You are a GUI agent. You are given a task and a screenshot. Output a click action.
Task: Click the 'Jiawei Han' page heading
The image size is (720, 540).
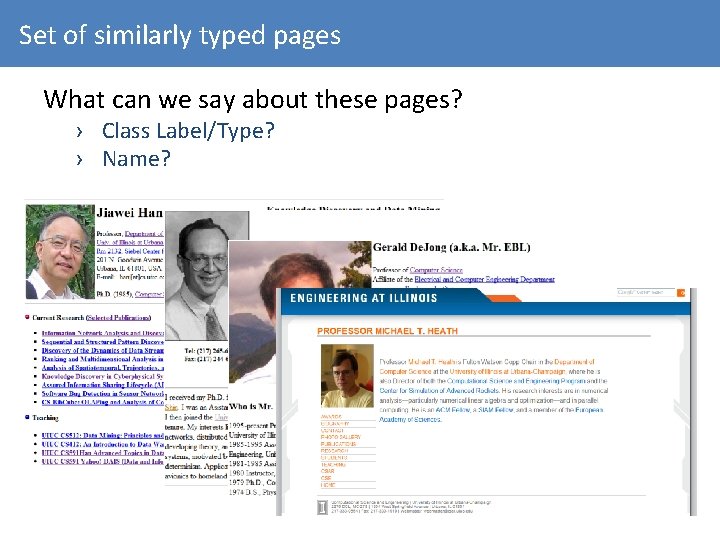[x=129, y=213]
